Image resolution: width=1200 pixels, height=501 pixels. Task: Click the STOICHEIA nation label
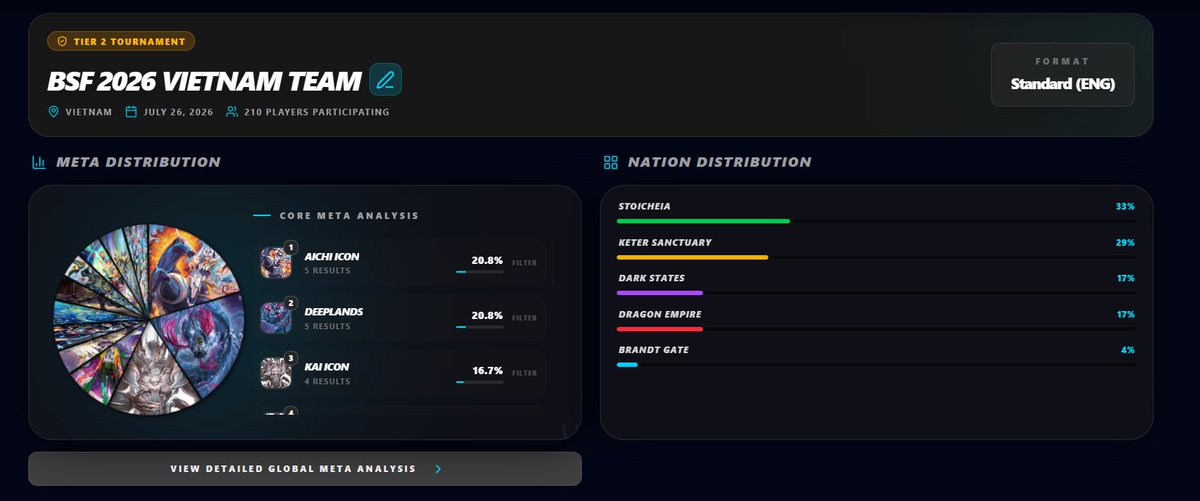644,206
